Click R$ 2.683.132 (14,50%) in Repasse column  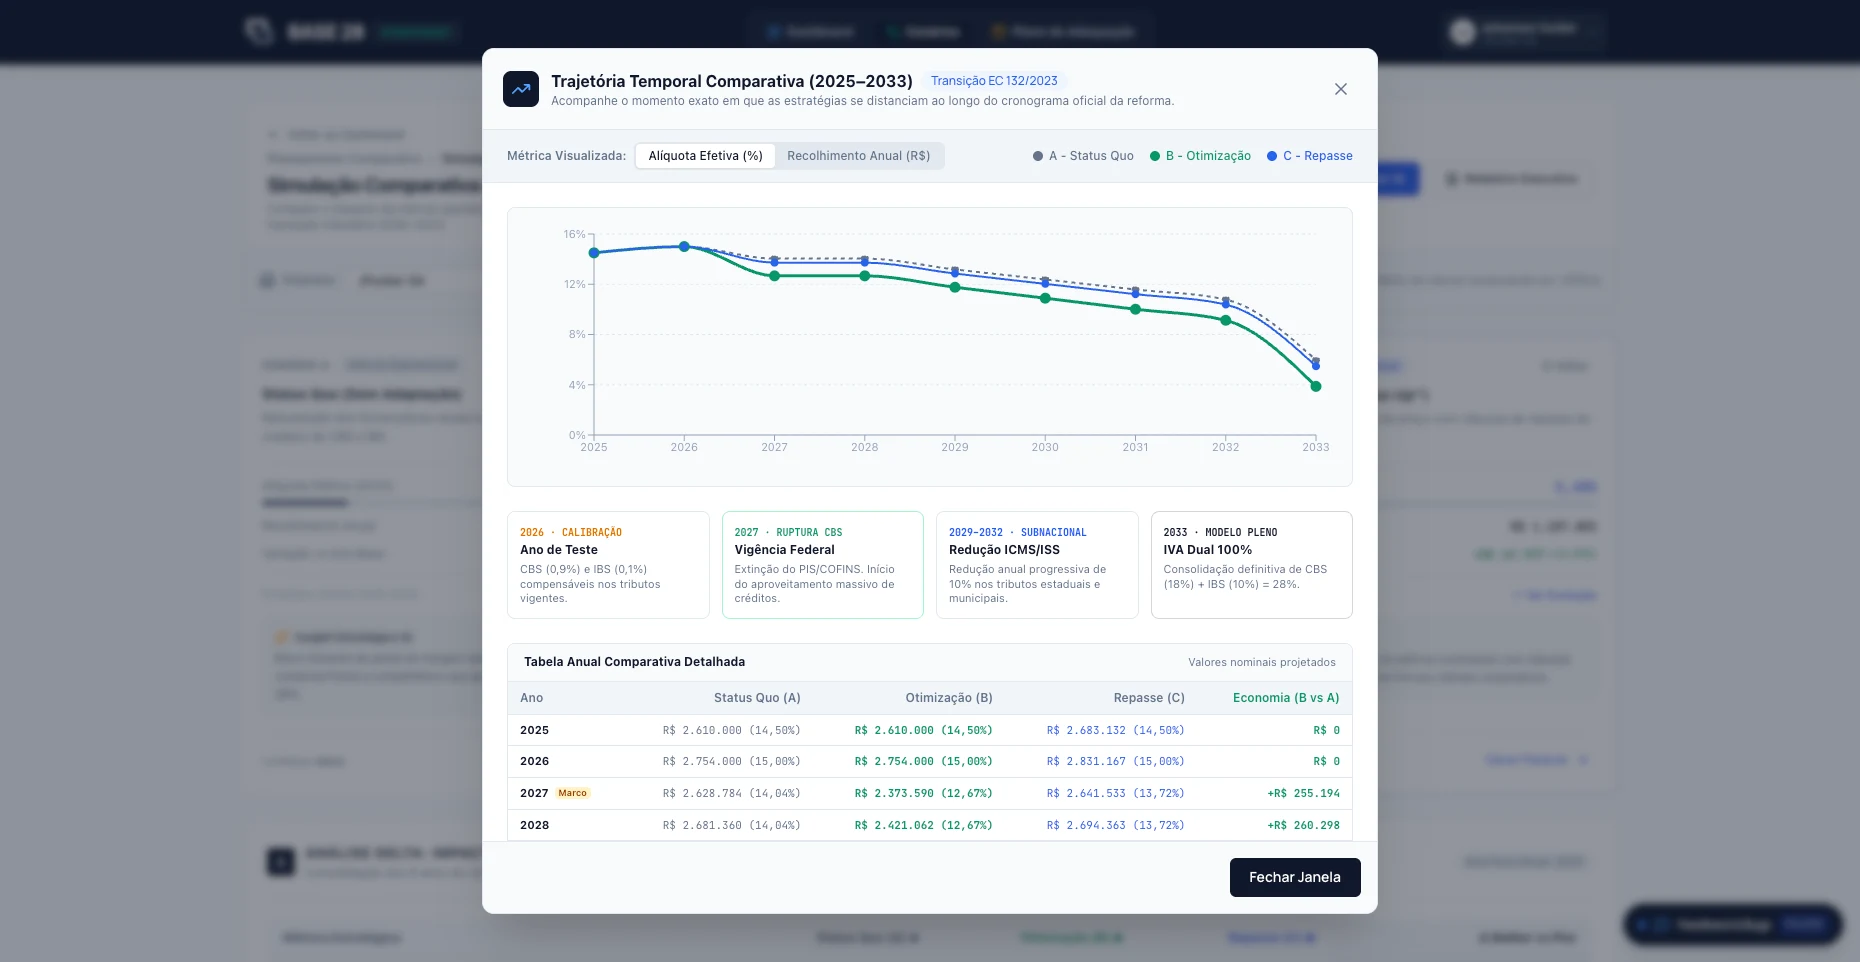[x=1115, y=730]
